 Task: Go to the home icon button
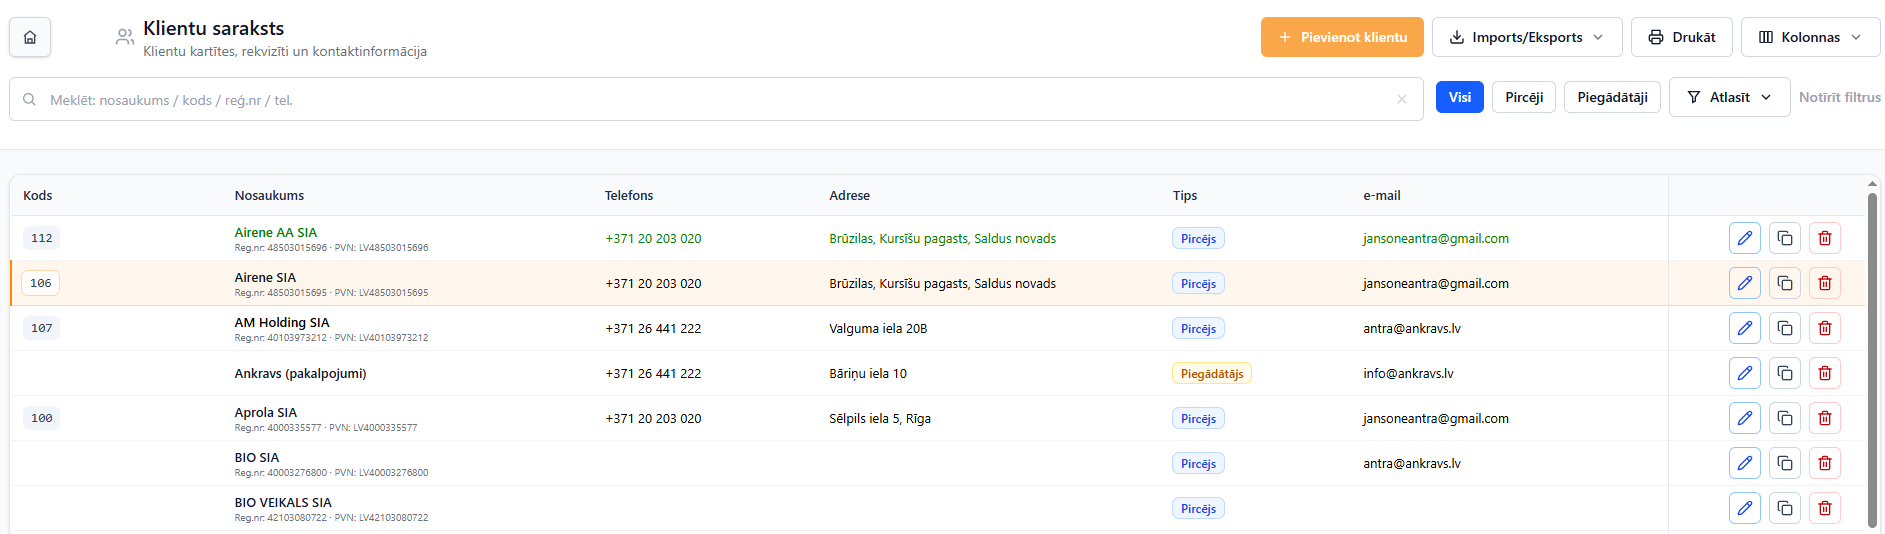(x=30, y=37)
